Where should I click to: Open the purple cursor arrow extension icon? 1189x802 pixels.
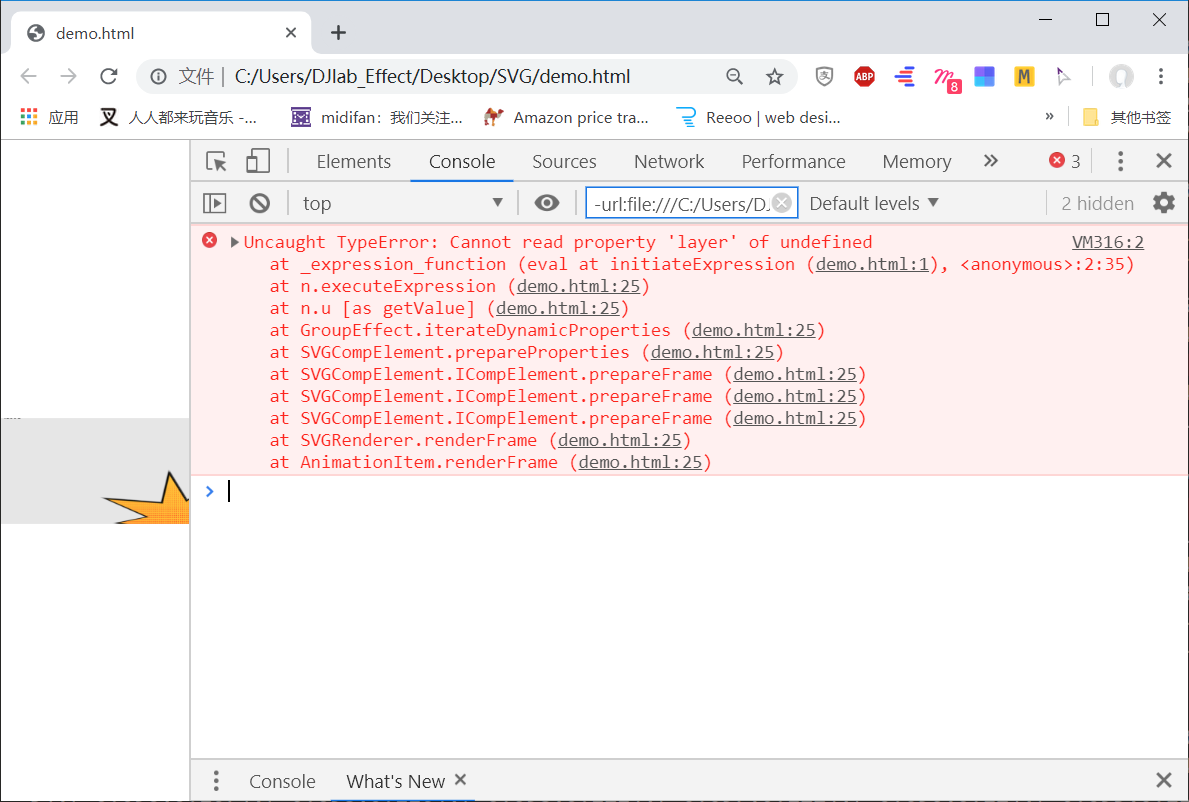click(x=1063, y=77)
